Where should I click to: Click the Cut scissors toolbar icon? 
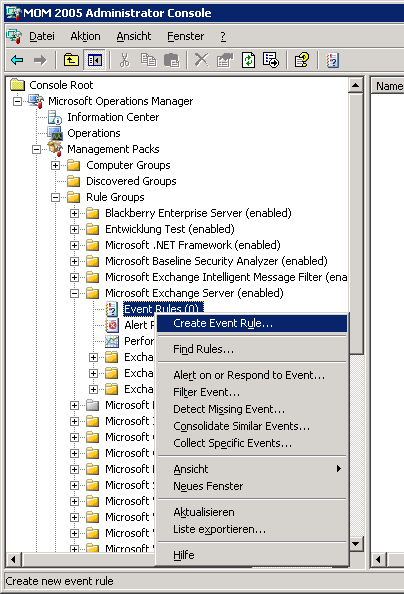125,60
